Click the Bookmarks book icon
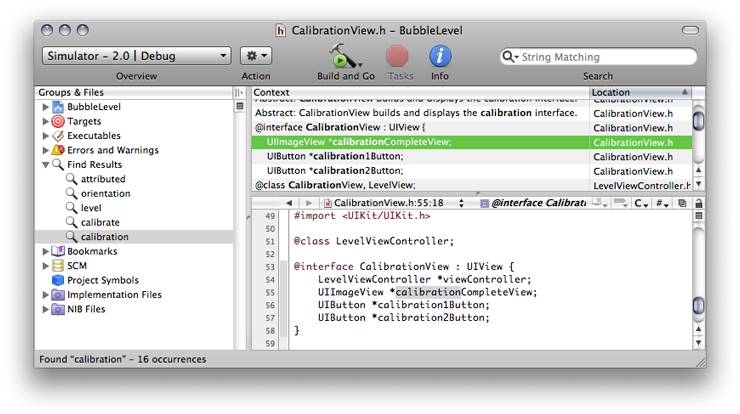The image size is (740, 414). tap(58, 251)
